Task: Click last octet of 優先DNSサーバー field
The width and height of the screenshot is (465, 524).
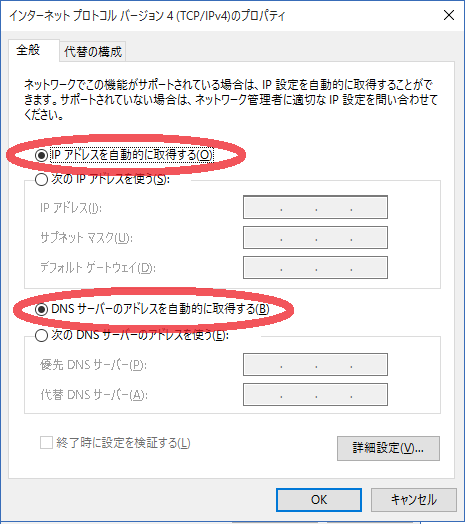Action: [369, 365]
